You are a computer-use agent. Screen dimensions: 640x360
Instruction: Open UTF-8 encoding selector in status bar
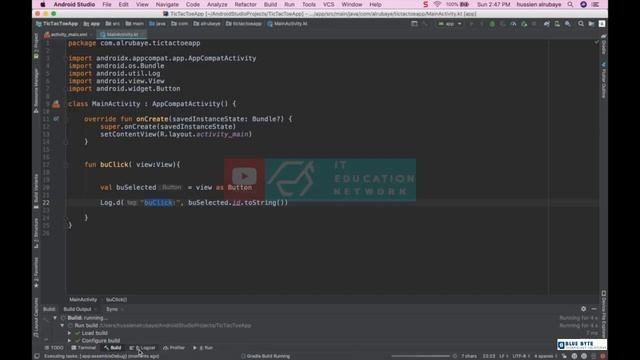(520, 356)
